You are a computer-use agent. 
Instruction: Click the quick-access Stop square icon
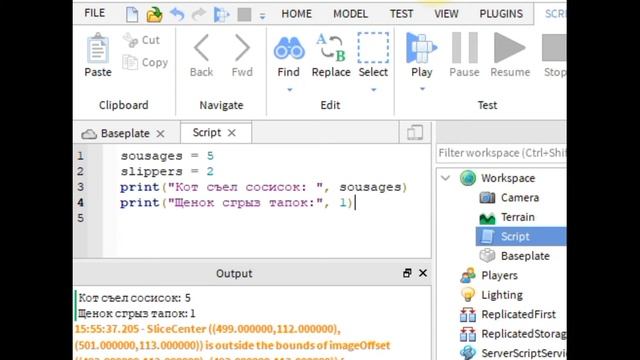click(244, 15)
